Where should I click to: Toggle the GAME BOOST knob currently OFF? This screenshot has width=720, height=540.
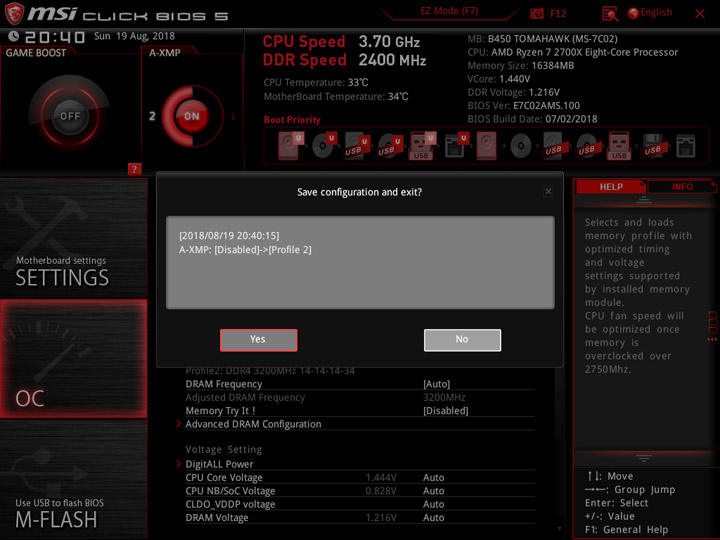[x=70, y=116]
